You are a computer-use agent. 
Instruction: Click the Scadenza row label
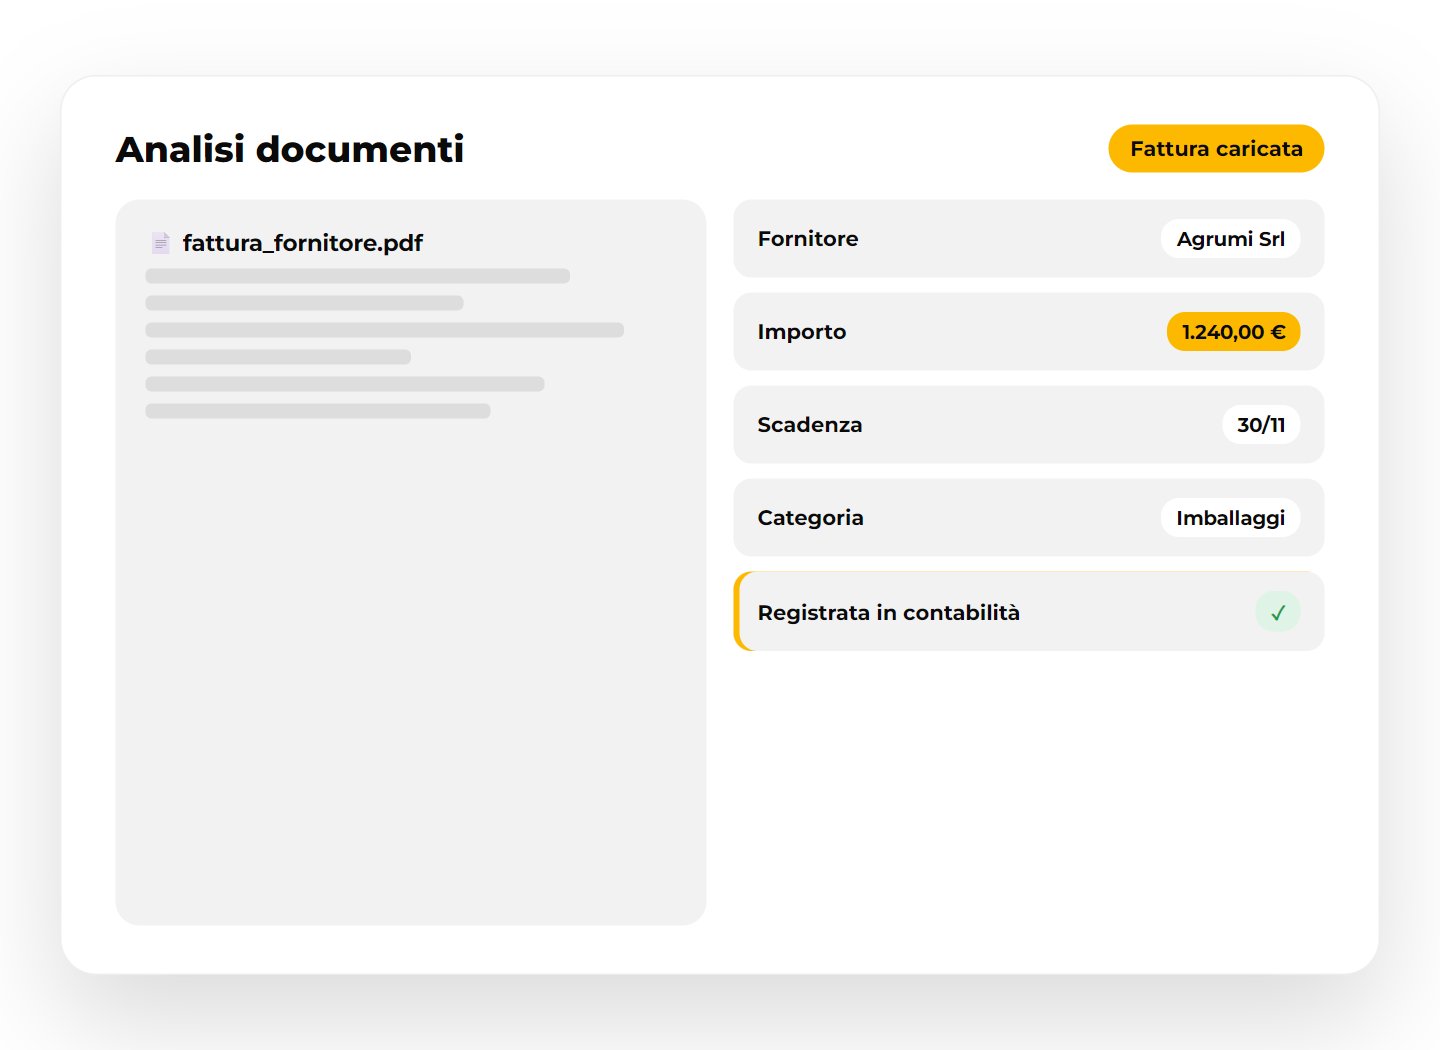coord(810,425)
